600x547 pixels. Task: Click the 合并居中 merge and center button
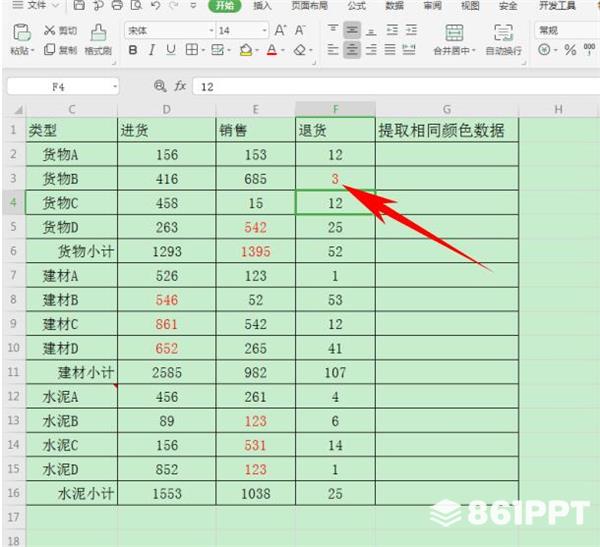[x=454, y=39]
